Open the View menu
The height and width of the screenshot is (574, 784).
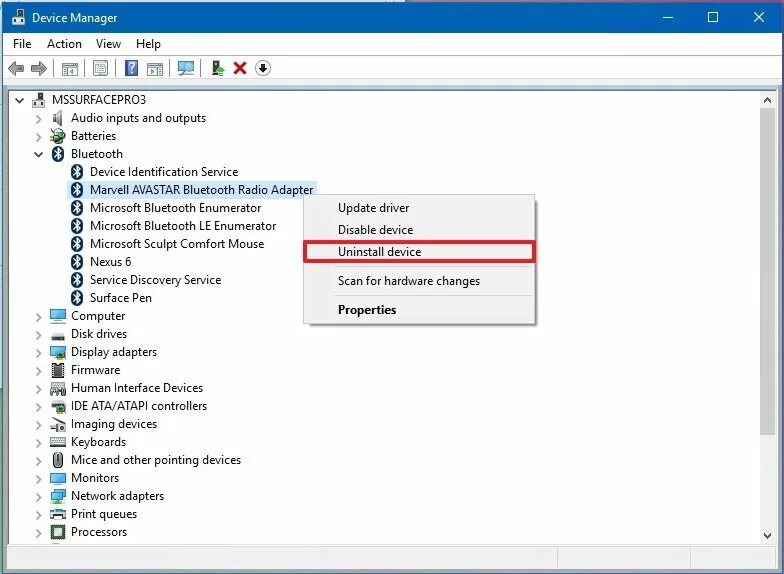[x=108, y=44]
